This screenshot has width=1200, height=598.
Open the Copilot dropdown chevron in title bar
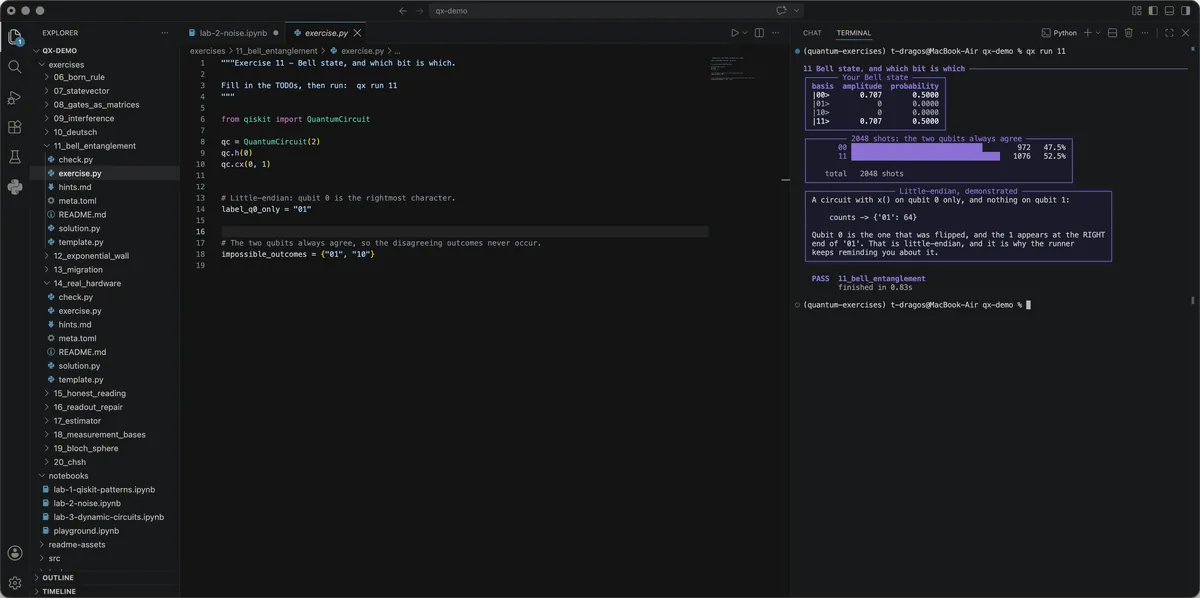click(x=797, y=11)
